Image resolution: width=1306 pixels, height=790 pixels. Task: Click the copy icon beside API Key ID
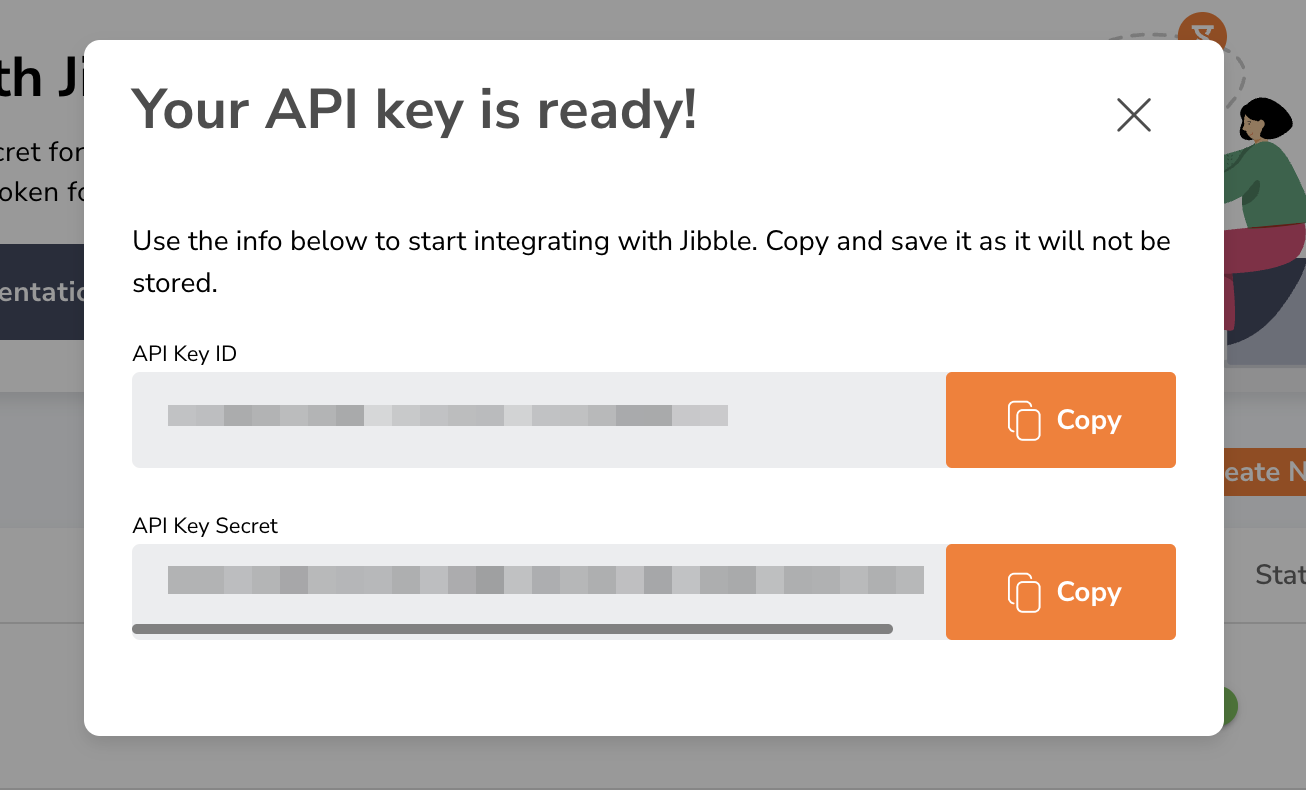pyautogui.click(x=1024, y=420)
